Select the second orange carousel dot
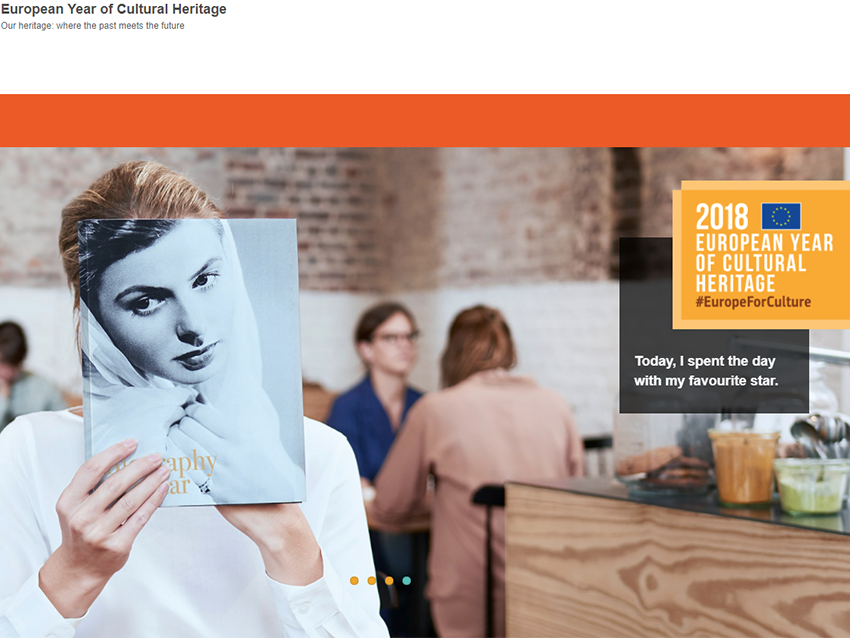Image resolution: width=850 pixels, height=638 pixels. (371, 581)
